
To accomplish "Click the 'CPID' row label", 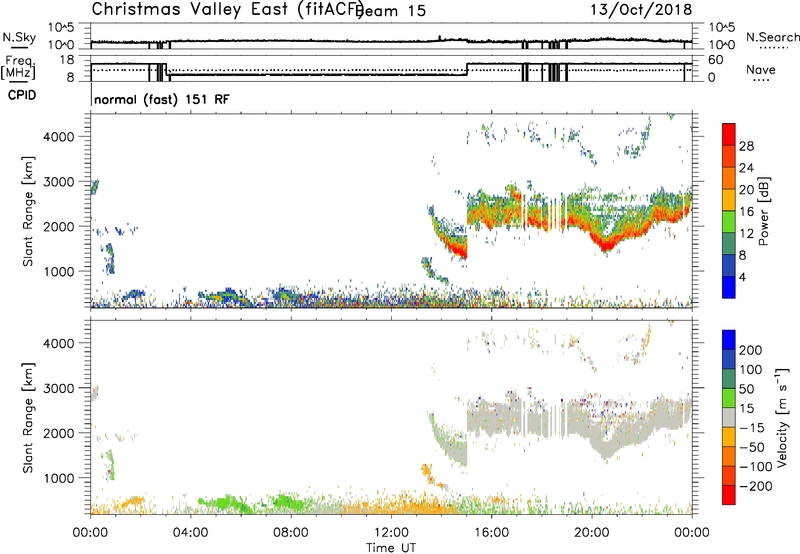I will coord(22,95).
